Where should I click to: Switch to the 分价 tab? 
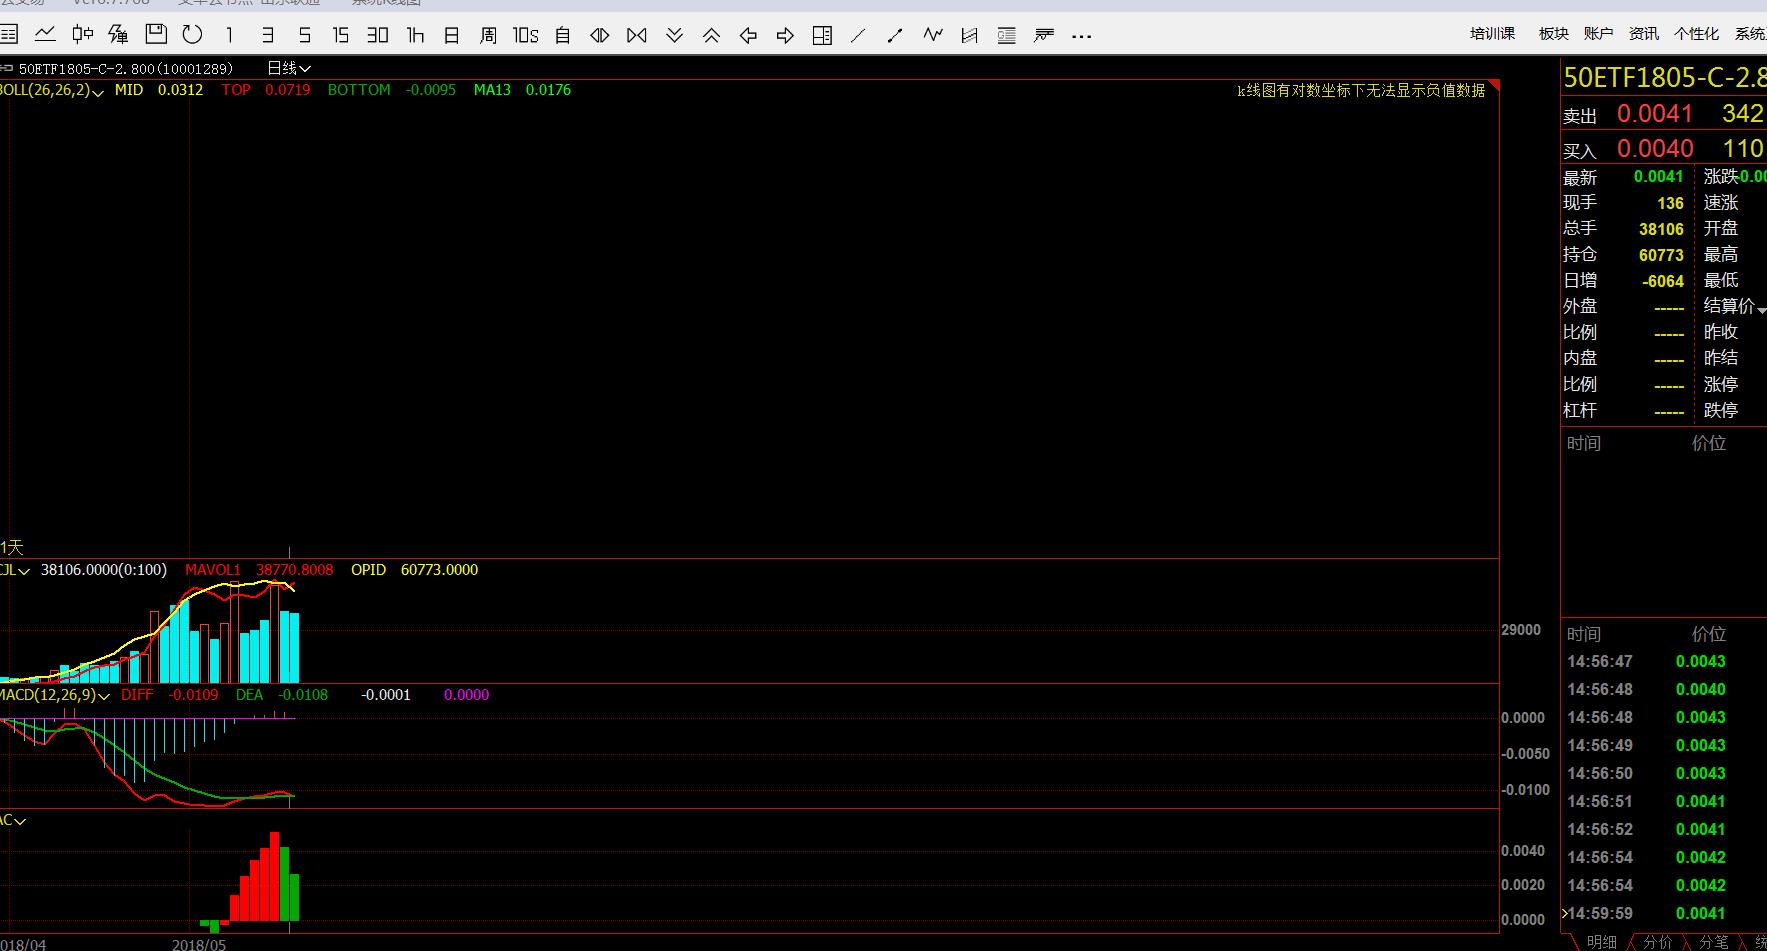[x=1657, y=942]
